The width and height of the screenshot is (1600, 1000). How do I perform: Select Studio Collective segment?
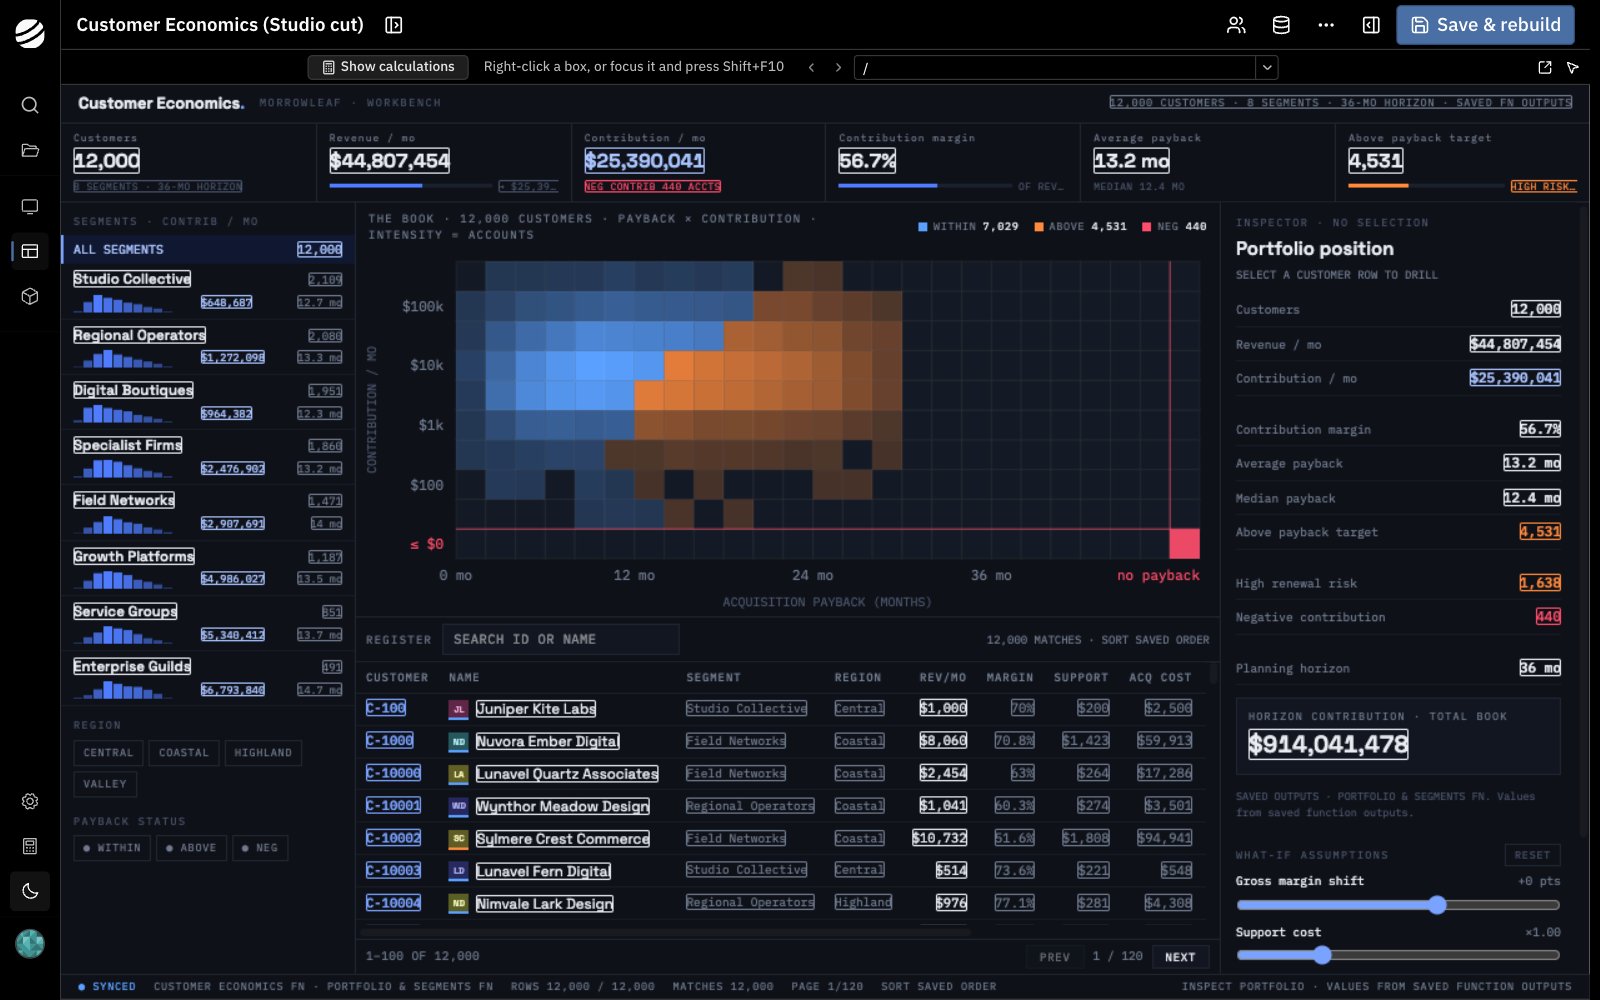click(x=207, y=291)
